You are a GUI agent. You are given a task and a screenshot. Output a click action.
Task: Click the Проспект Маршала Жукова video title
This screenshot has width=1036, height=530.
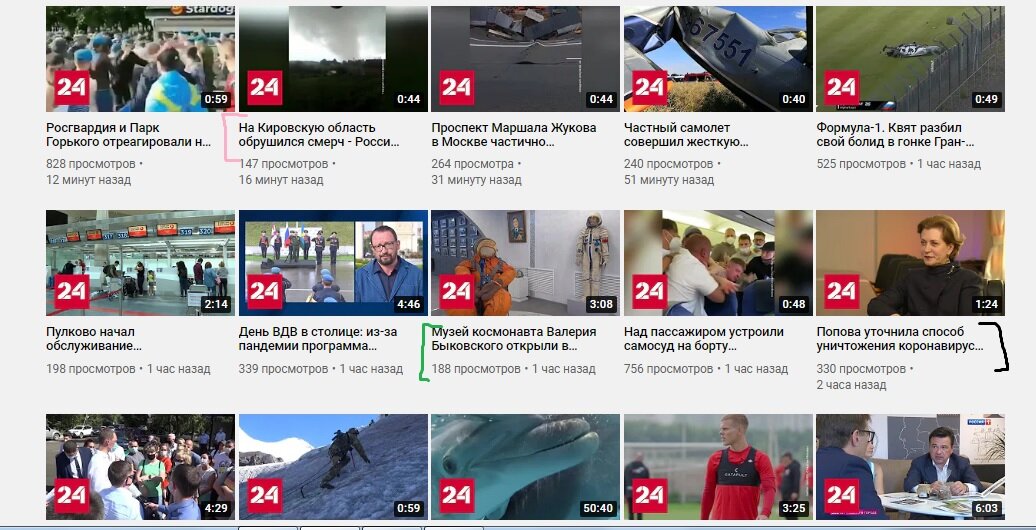(513, 135)
